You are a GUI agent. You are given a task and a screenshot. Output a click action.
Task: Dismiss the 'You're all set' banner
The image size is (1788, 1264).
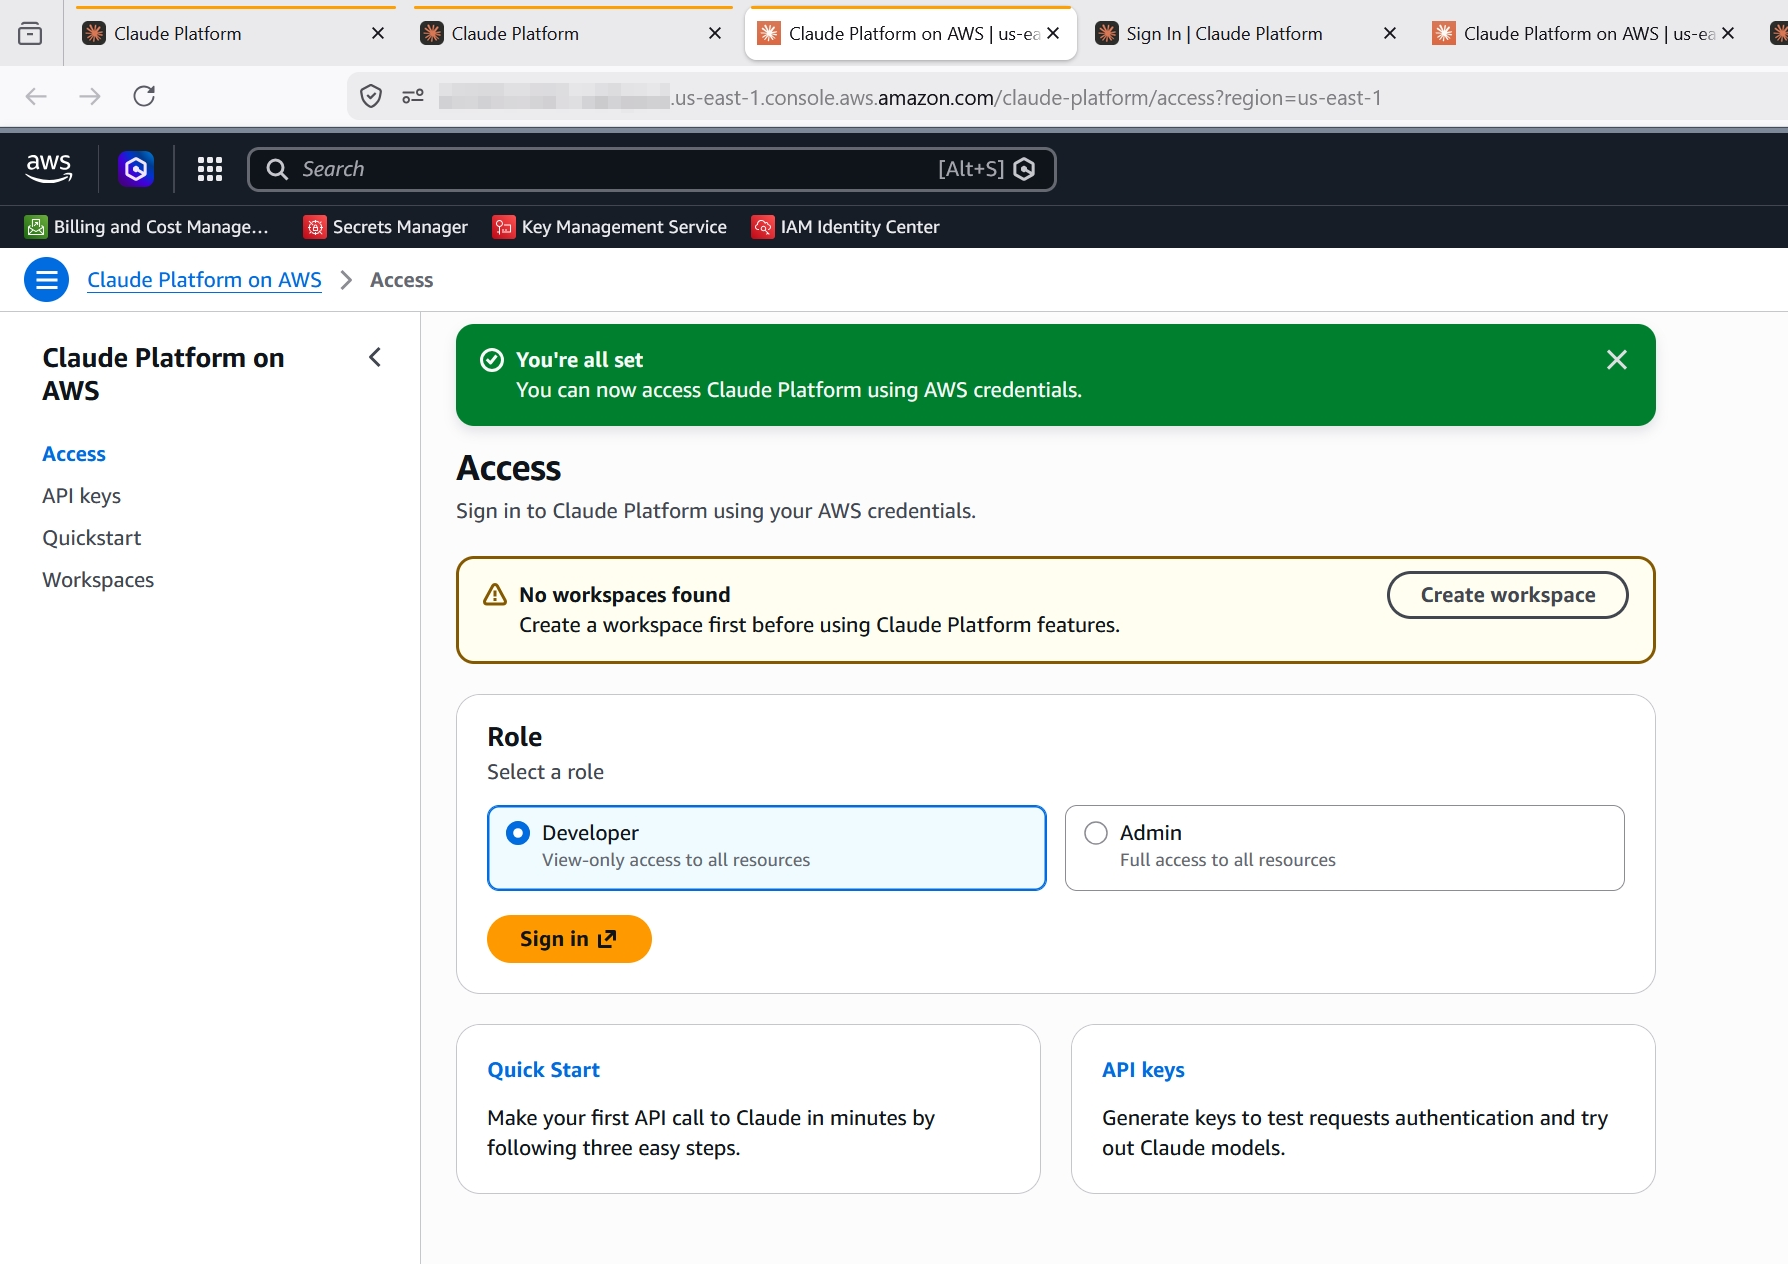1617,360
